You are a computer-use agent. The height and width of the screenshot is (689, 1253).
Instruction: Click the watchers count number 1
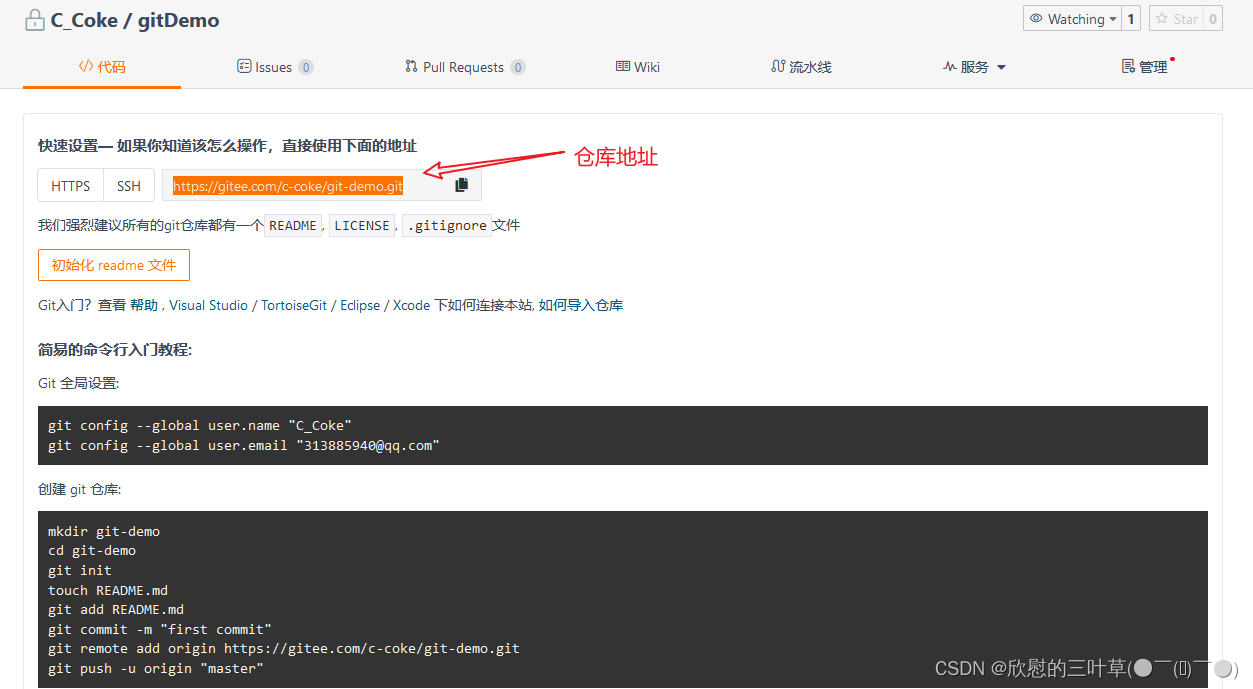pyautogui.click(x=1132, y=19)
